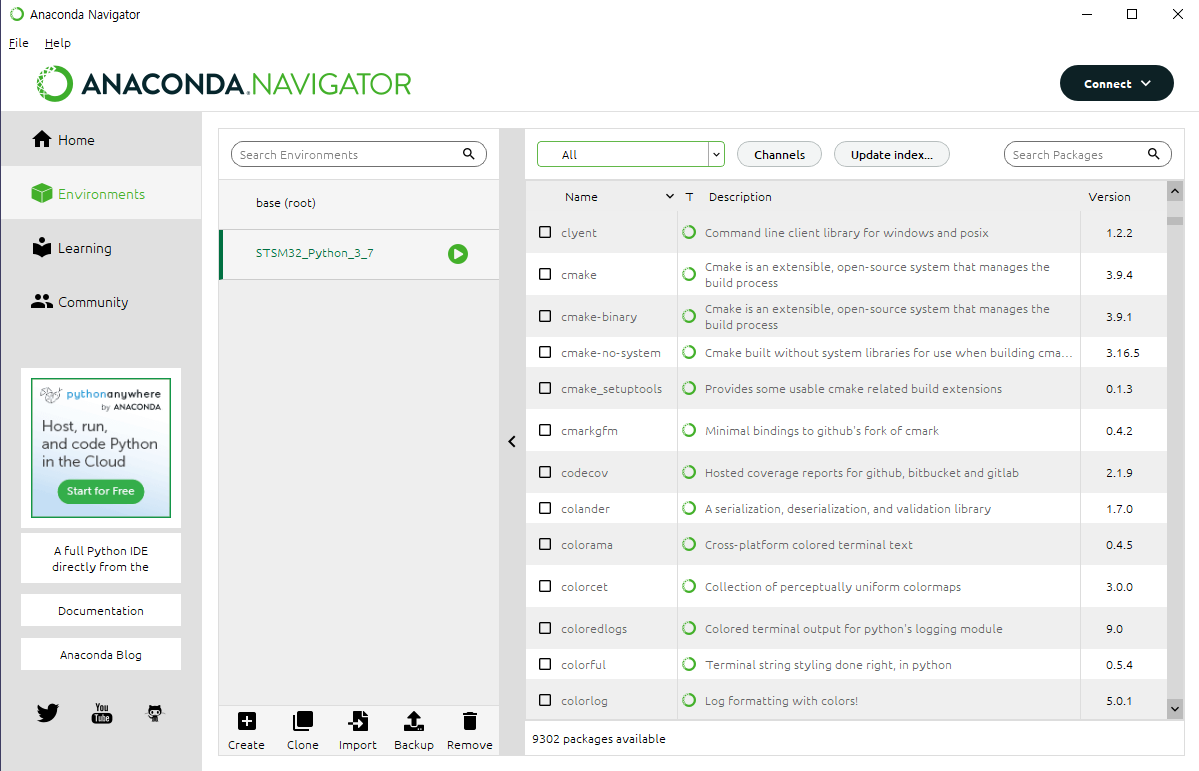Image resolution: width=1199 pixels, height=771 pixels.
Task: Check the codecov package checkbox
Action: [544, 472]
